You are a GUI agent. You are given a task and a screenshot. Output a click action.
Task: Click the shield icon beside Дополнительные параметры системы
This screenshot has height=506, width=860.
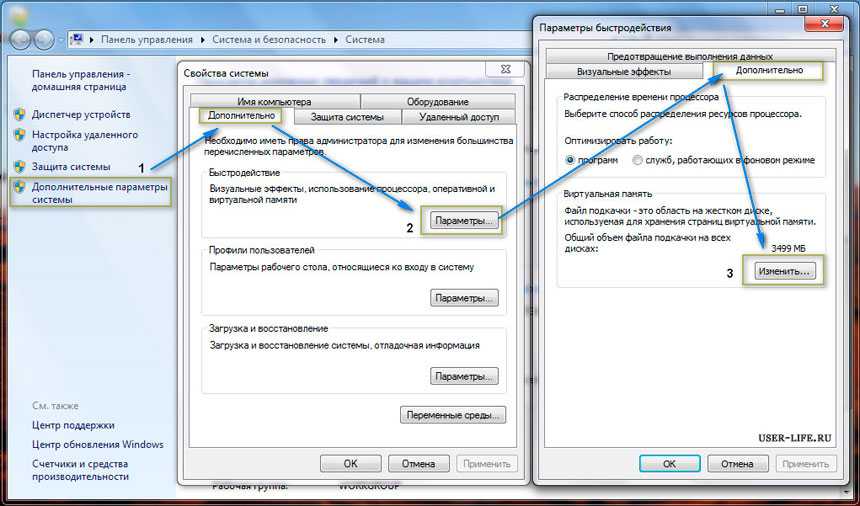(x=19, y=186)
